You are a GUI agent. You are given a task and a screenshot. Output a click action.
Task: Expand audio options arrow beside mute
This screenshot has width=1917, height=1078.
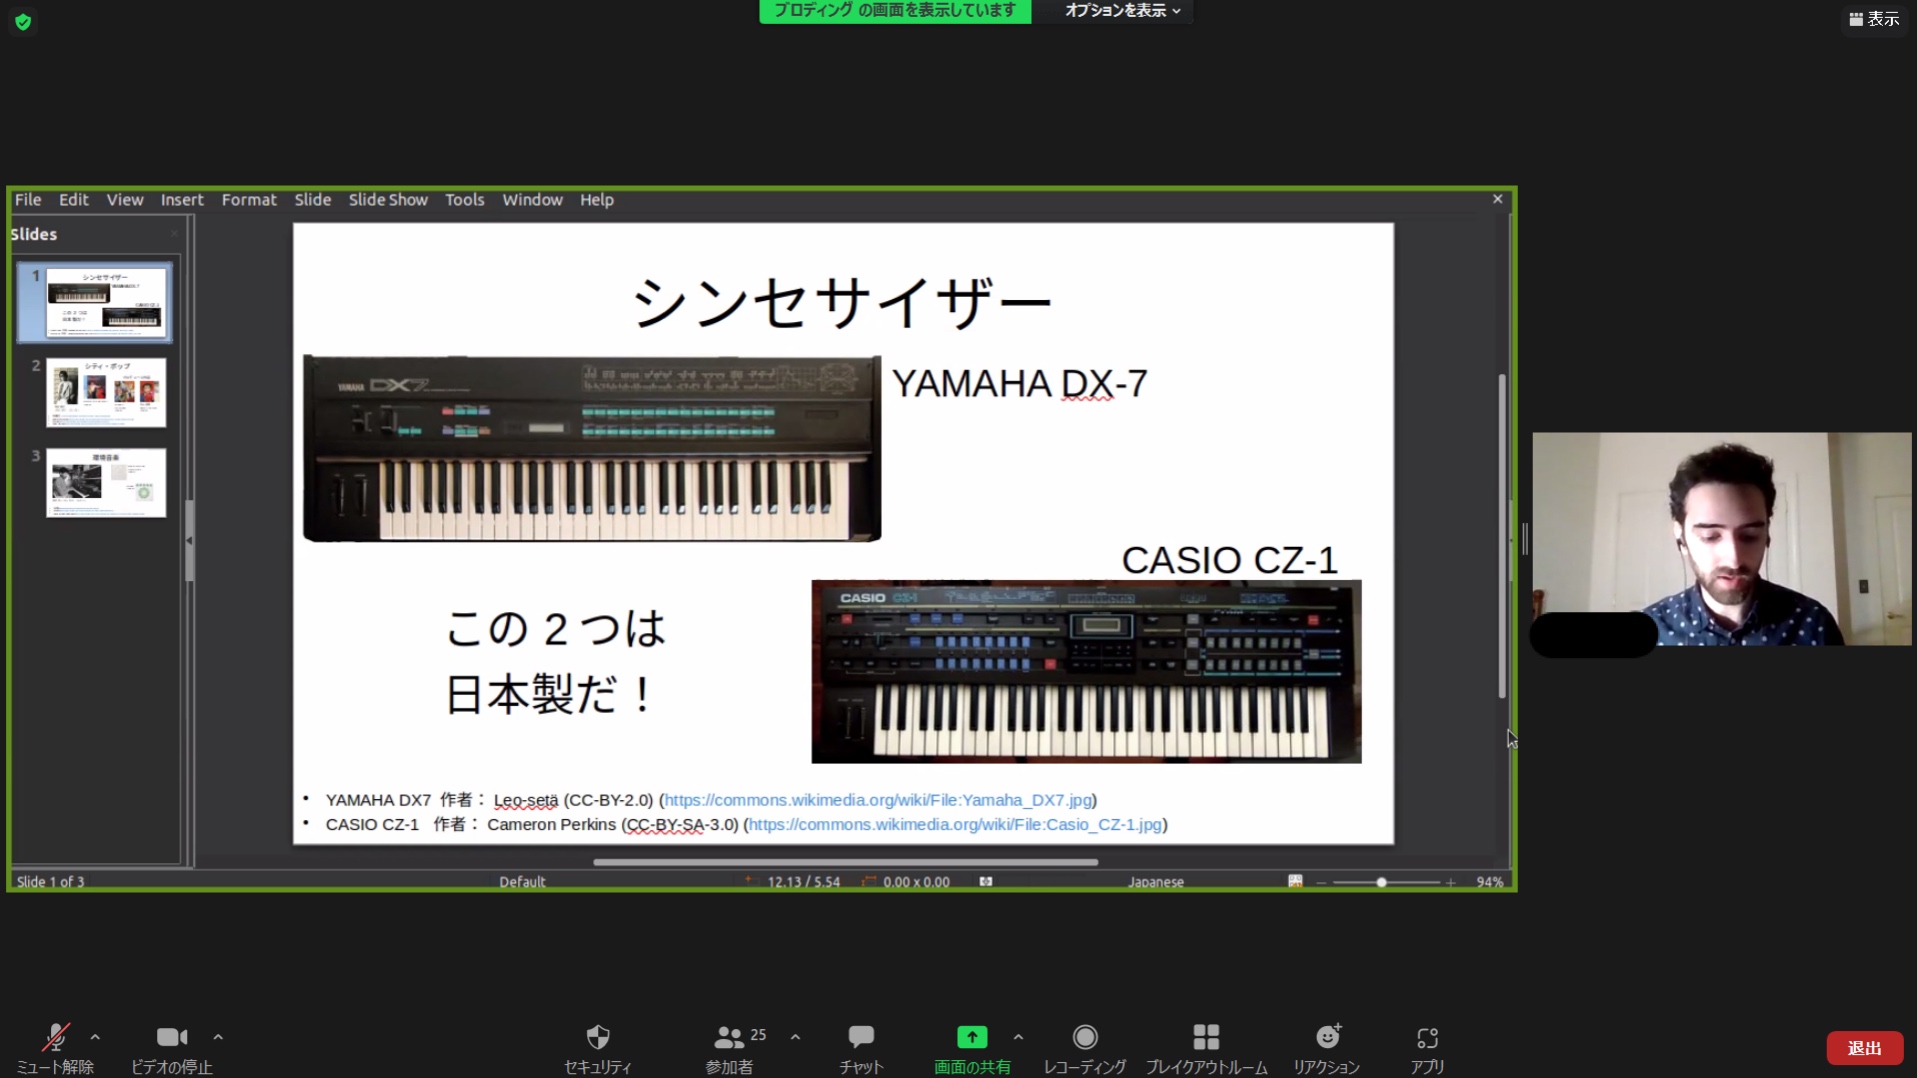[95, 1037]
